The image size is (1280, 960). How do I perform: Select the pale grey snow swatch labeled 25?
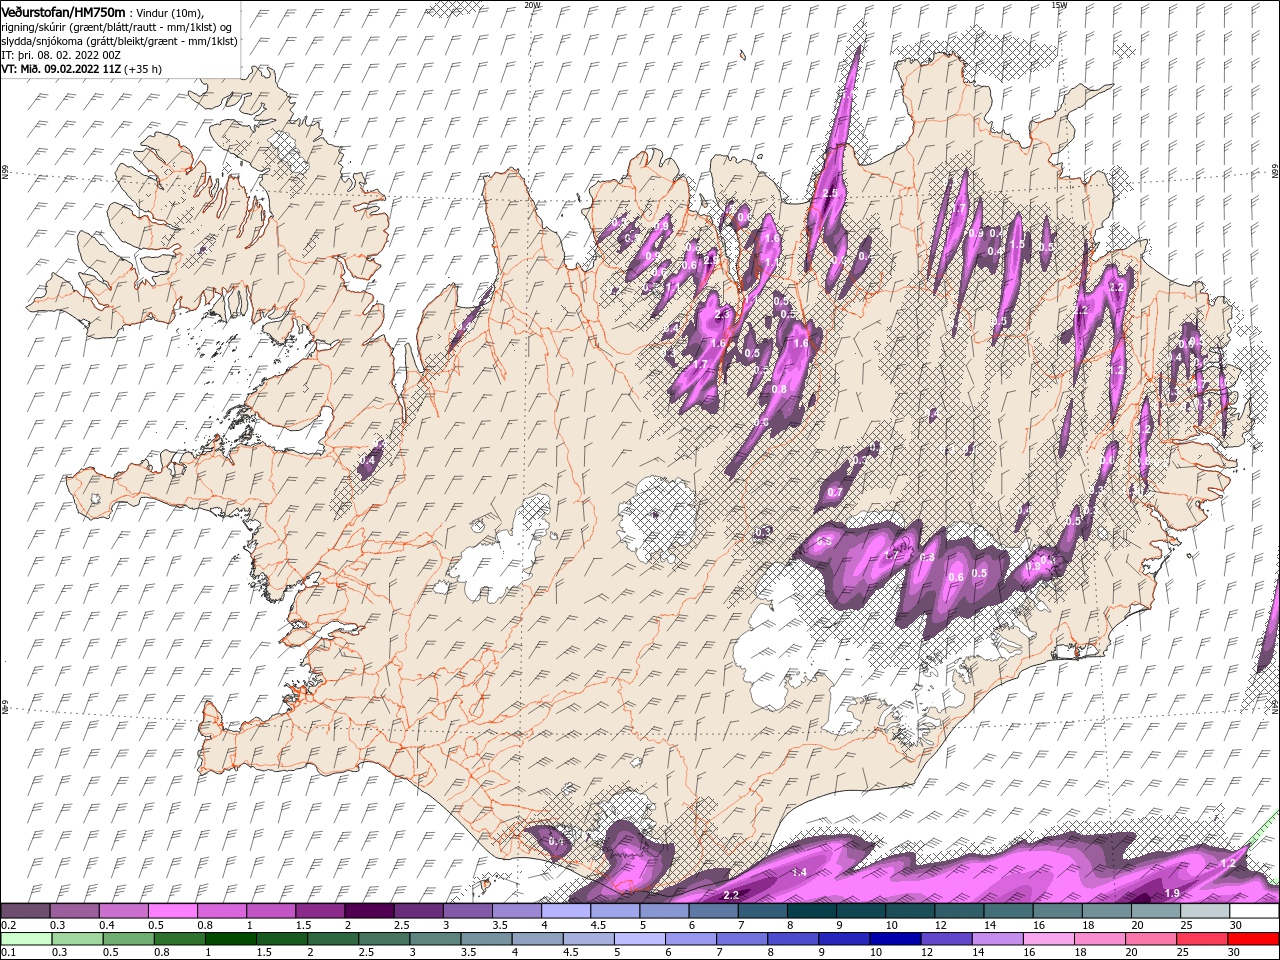pos(1204,911)
